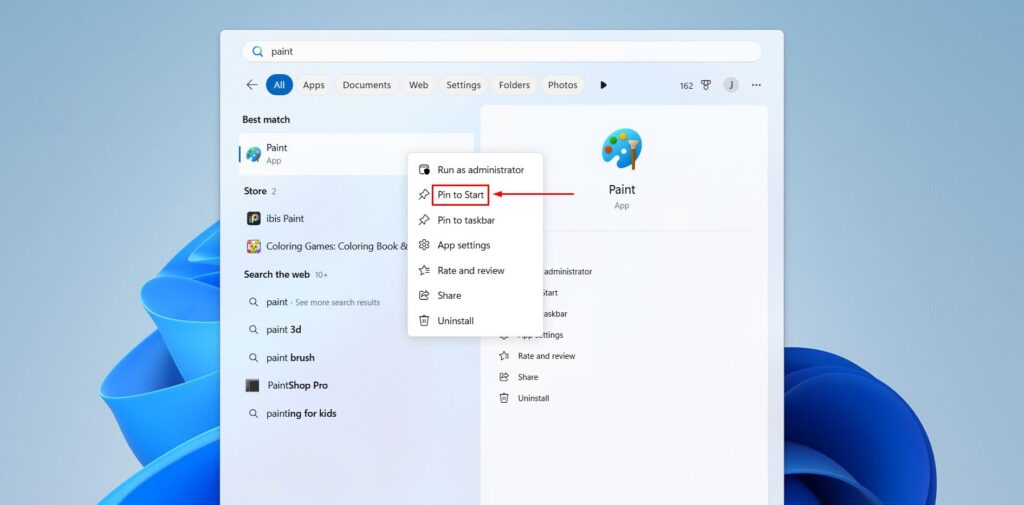Click gear icon beside App settings in menu
The image size is (1024, 505).
click(x=424, y=245)
